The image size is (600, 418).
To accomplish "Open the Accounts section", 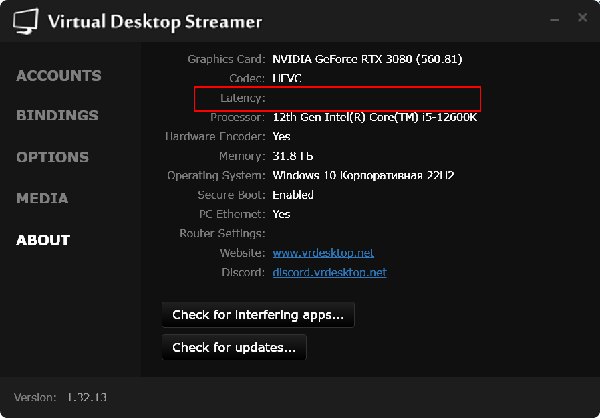I will point(59,76).
